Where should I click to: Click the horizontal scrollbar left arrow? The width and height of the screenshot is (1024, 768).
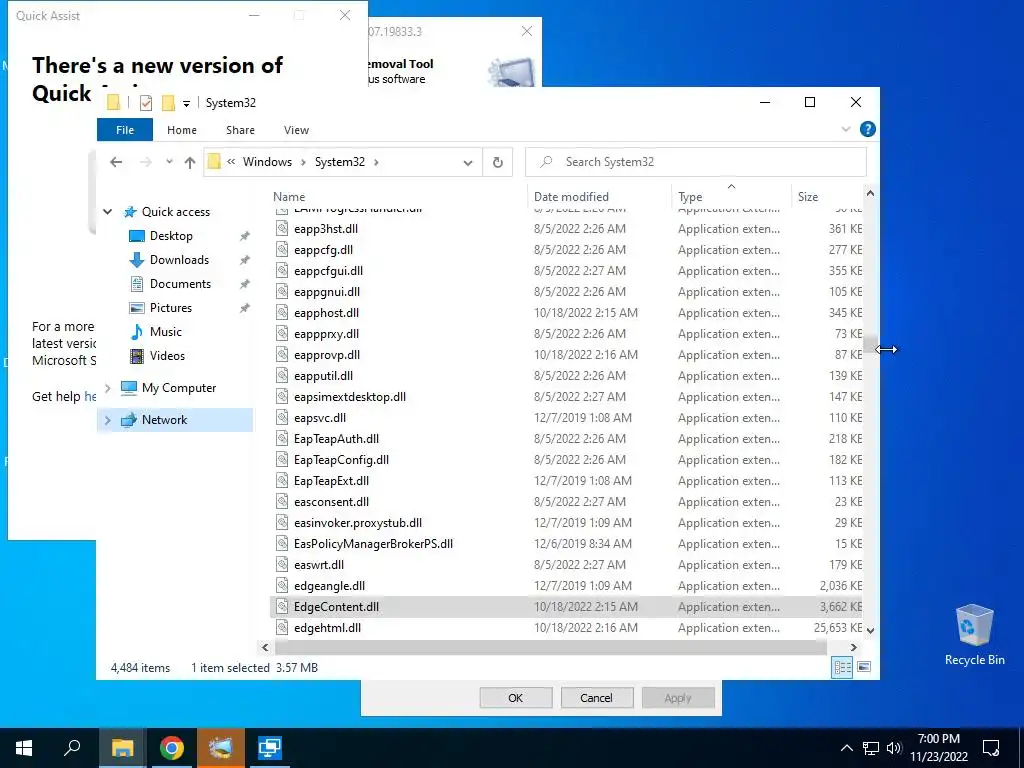point(265,647)
